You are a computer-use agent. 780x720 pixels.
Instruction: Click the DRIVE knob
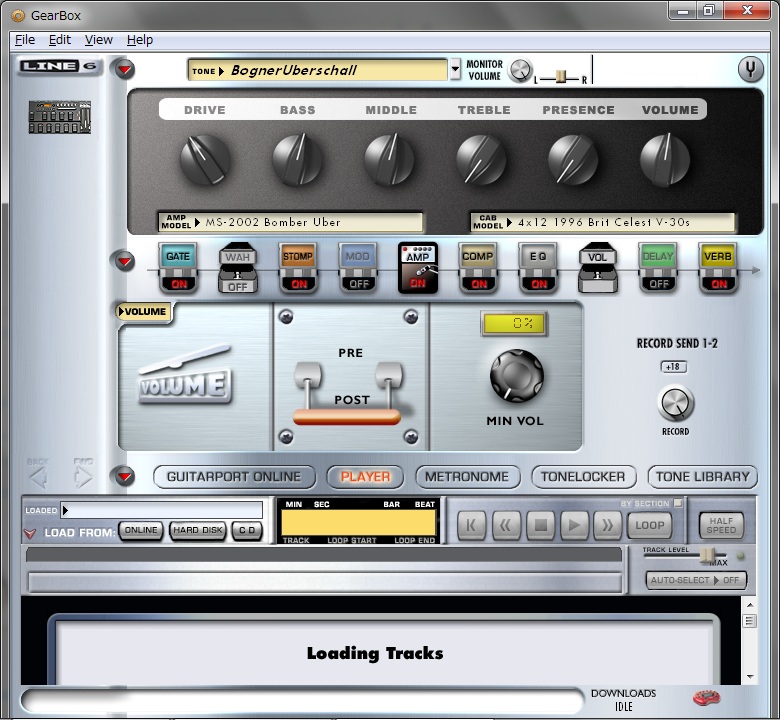(x=204, y=159)
